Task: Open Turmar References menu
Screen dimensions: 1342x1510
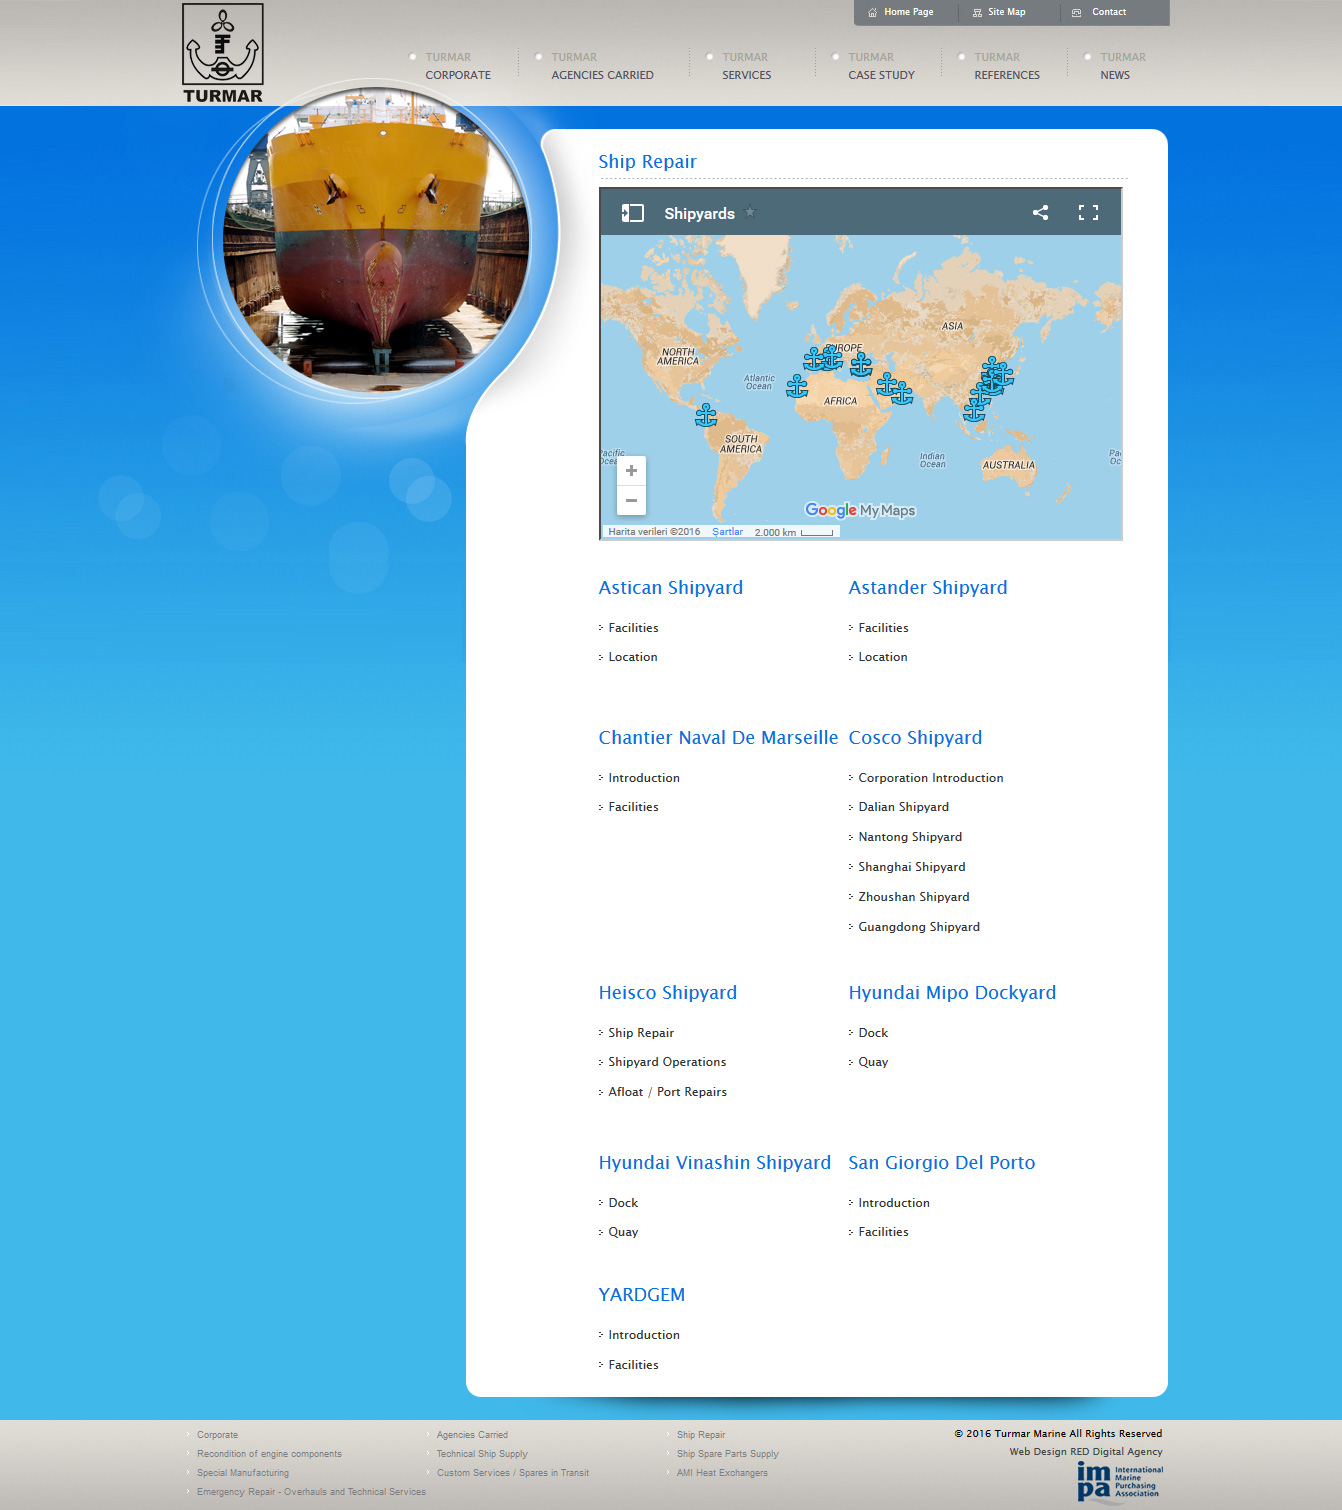Action: coord(1007,66)
